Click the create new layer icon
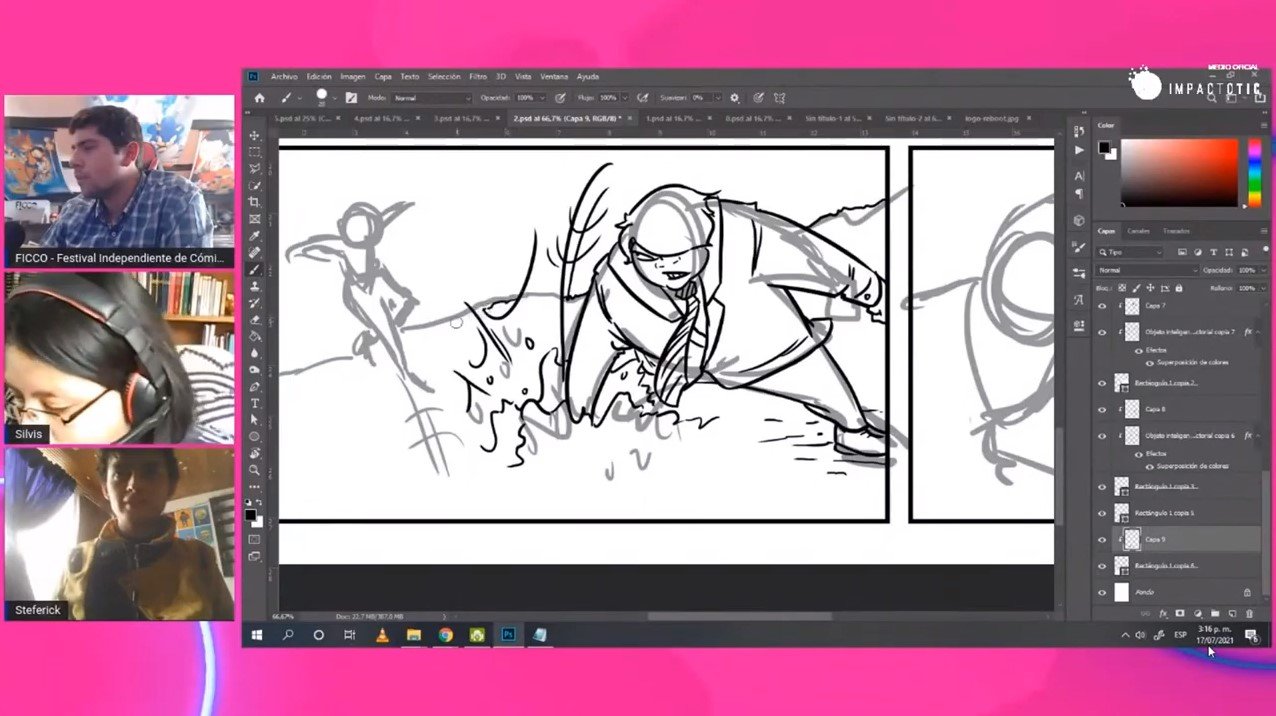This screenshot has height=716, width=1276. (x=1232, y=613)
